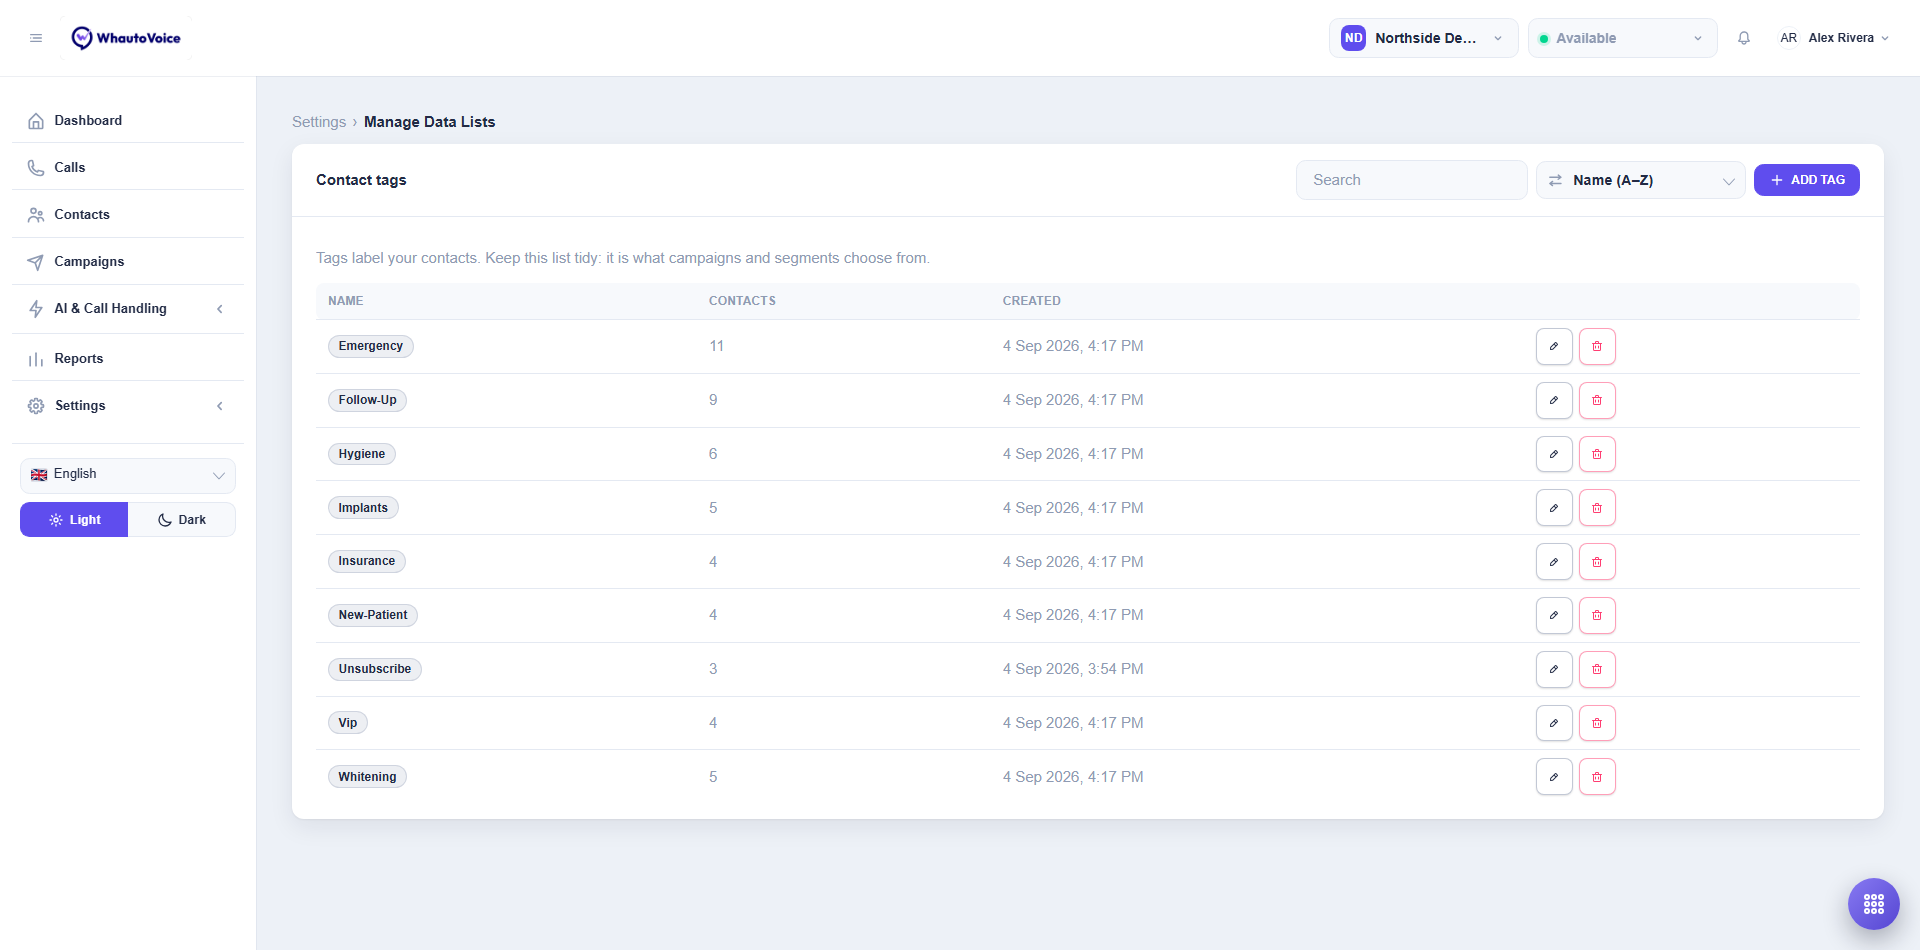
Task: Click the CREATED column header
Action: pyautogui.click(x=1032, y=301)
